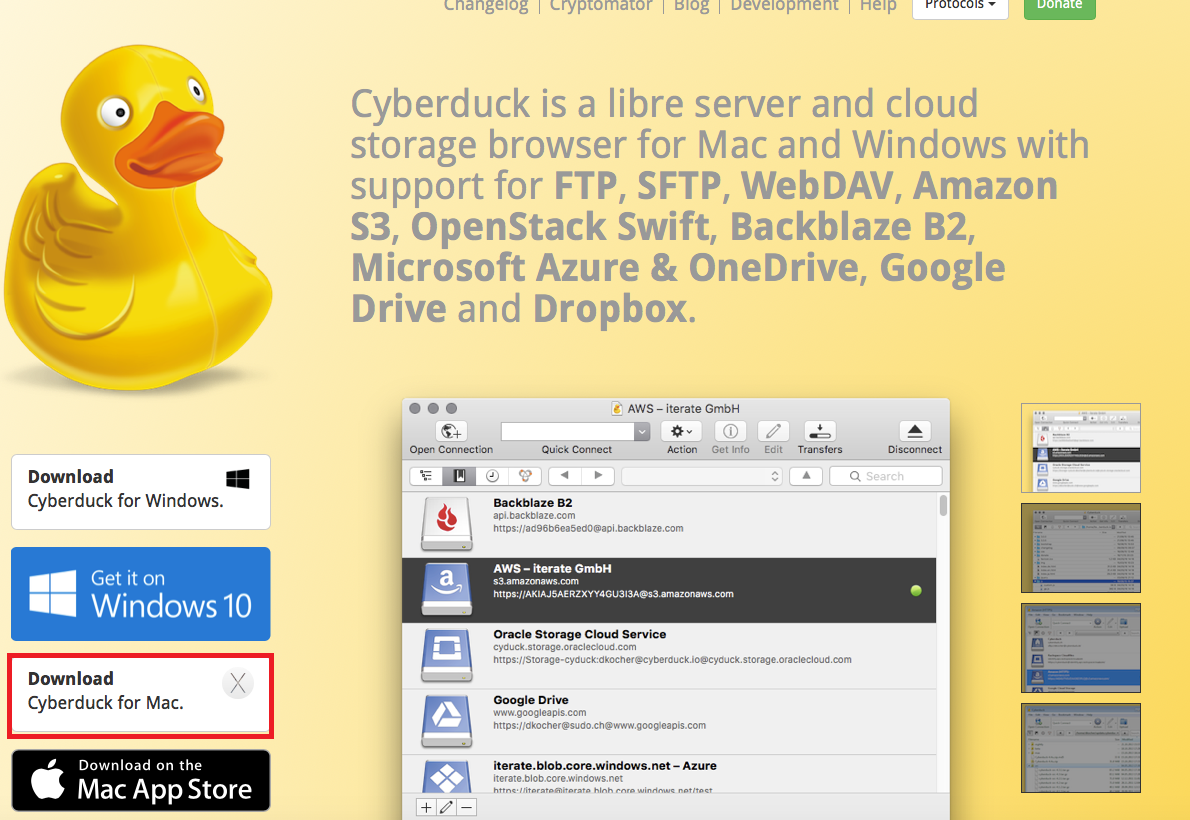The height and width of the screenshot is (820, 1190).
Task: Open the Help menu item
Action: pyautogui.click(x=877, y=6)
